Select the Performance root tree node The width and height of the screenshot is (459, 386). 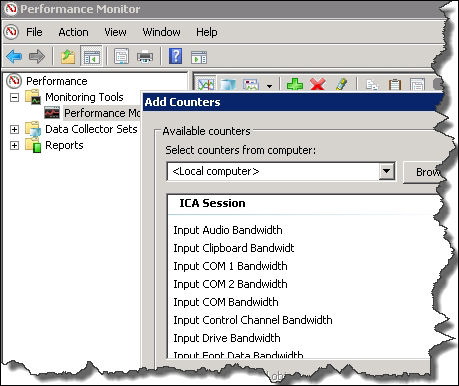57,81
